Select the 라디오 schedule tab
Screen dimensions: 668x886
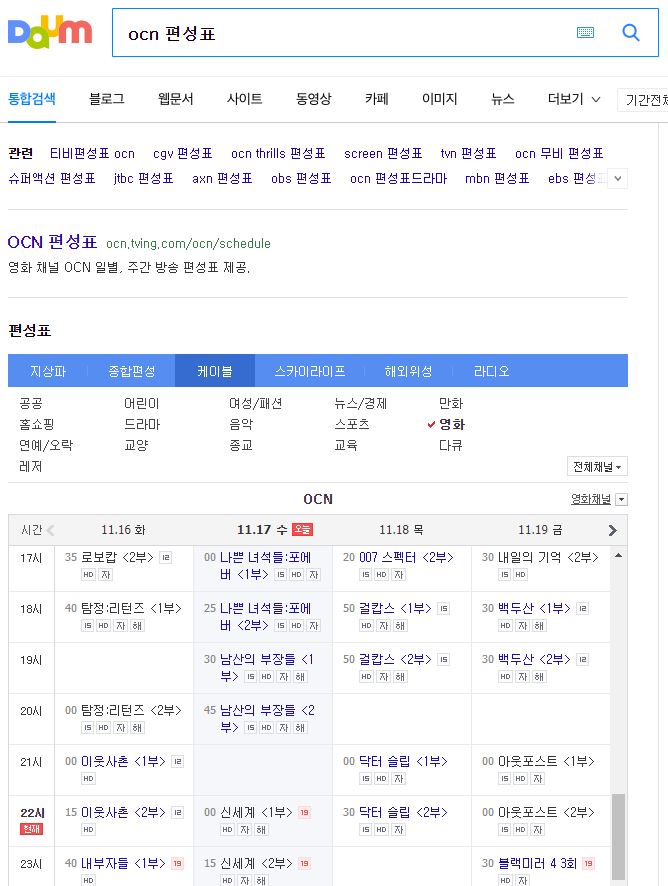click(x=492, y=371)
